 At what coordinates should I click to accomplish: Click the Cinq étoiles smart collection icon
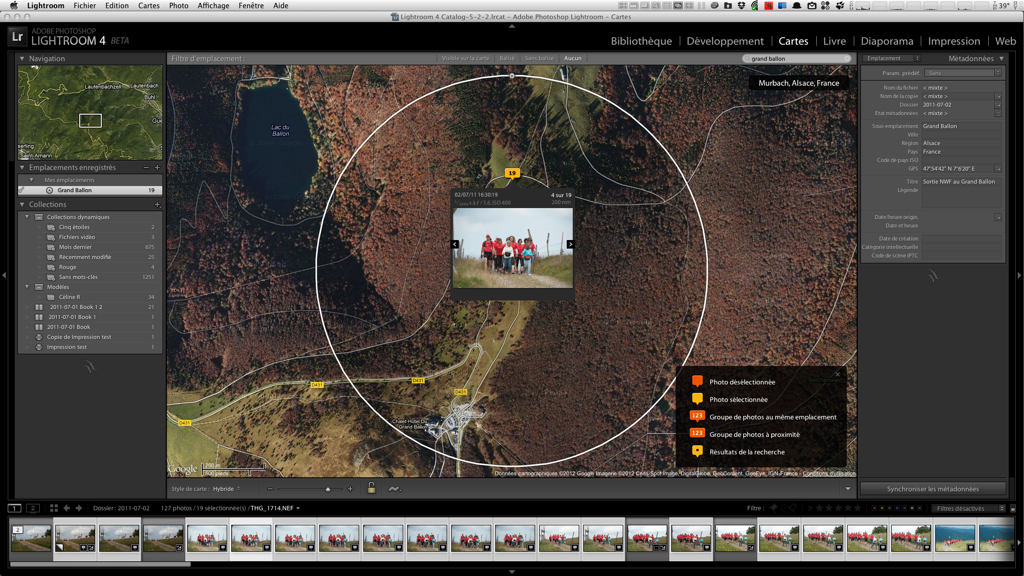51,227
